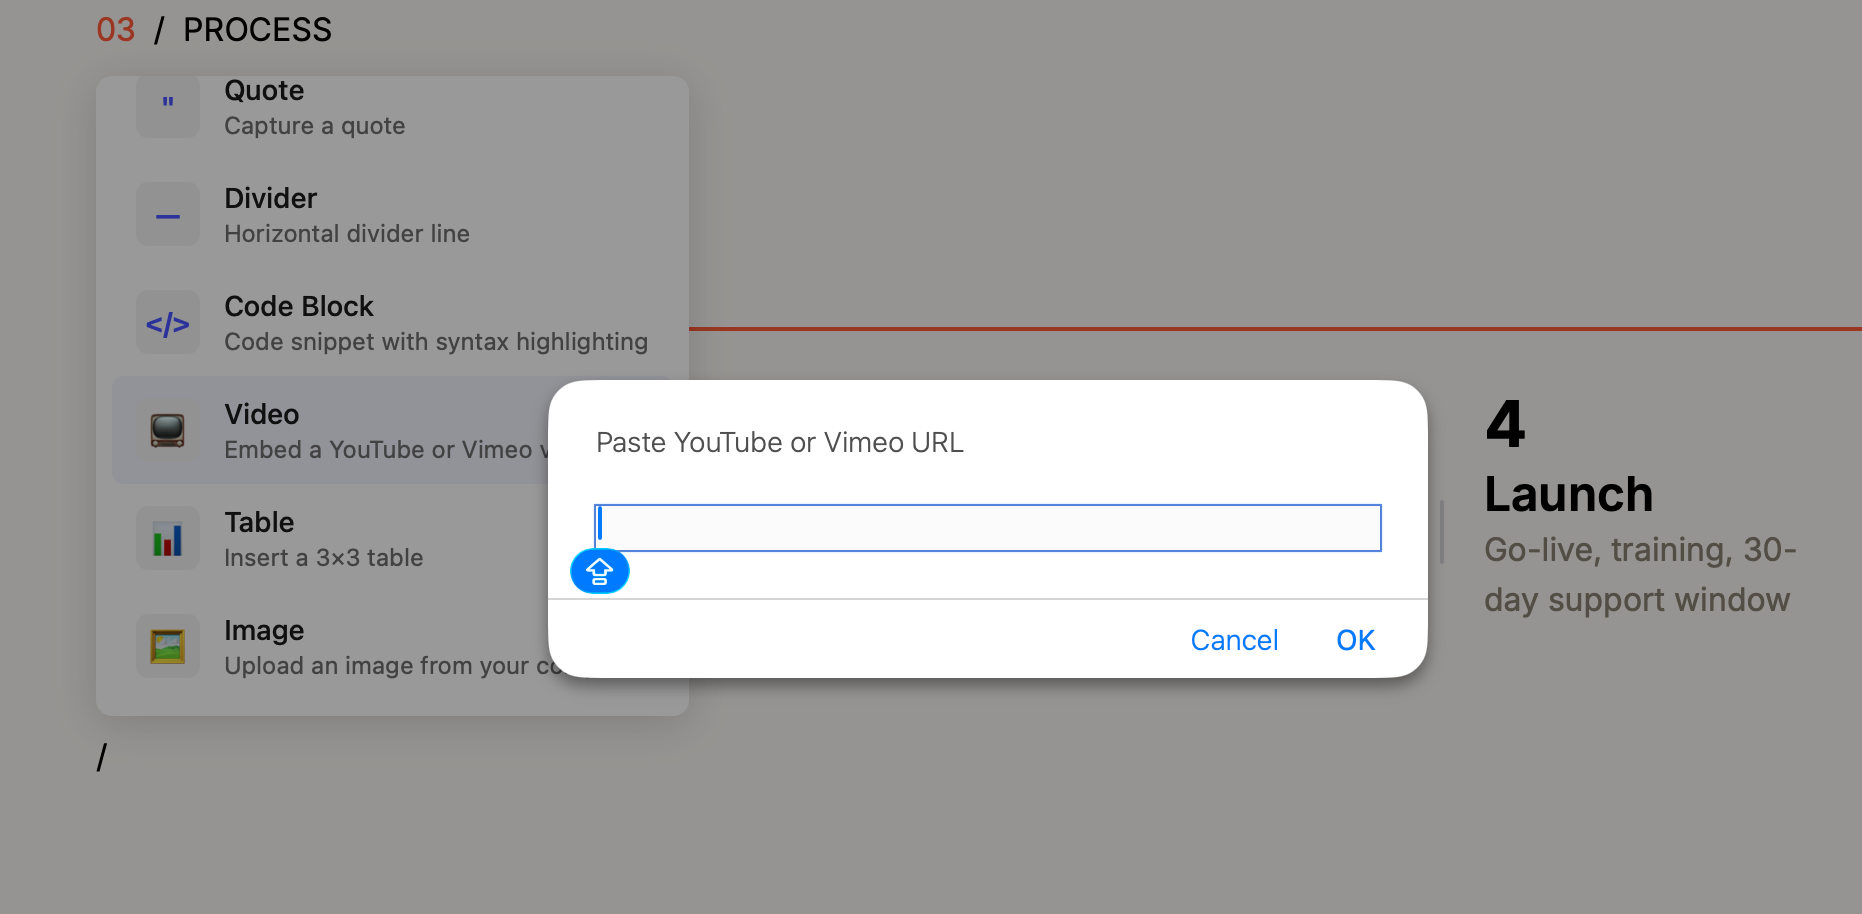
Task: Select the Video menu entry
Action: [330, 430]
